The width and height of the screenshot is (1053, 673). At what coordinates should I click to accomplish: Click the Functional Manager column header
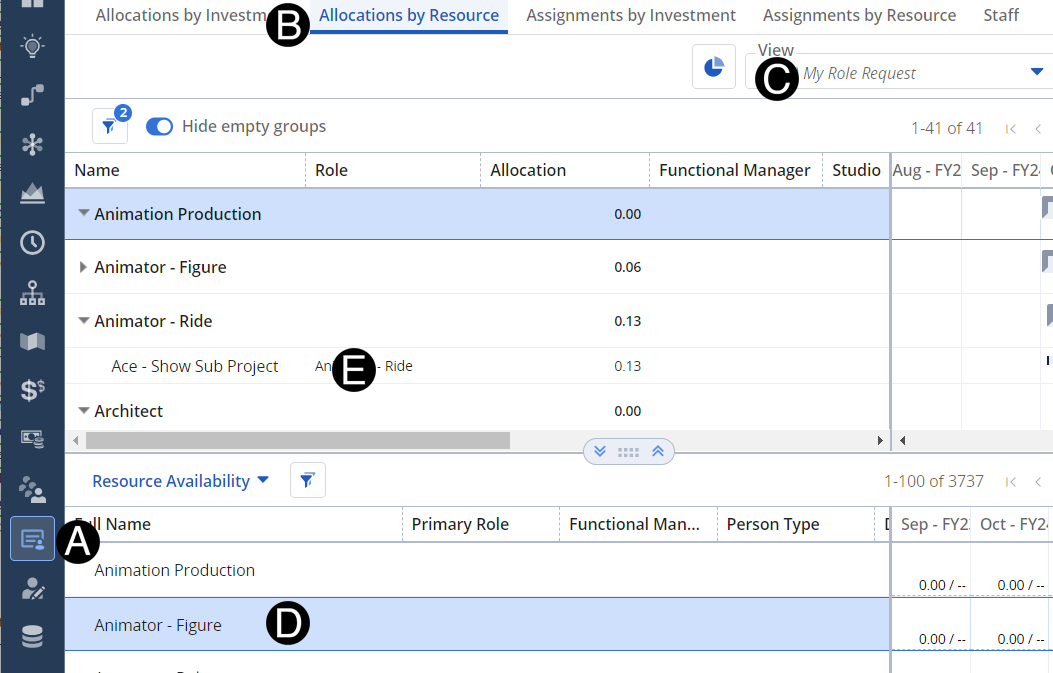click(734, 170)
